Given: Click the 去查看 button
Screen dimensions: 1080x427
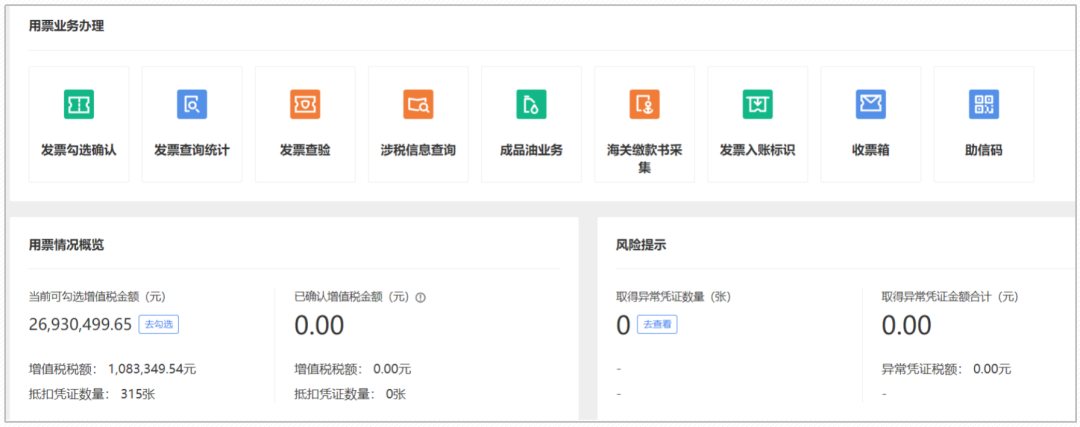Looking at the screenshot, I should [657, 324].
